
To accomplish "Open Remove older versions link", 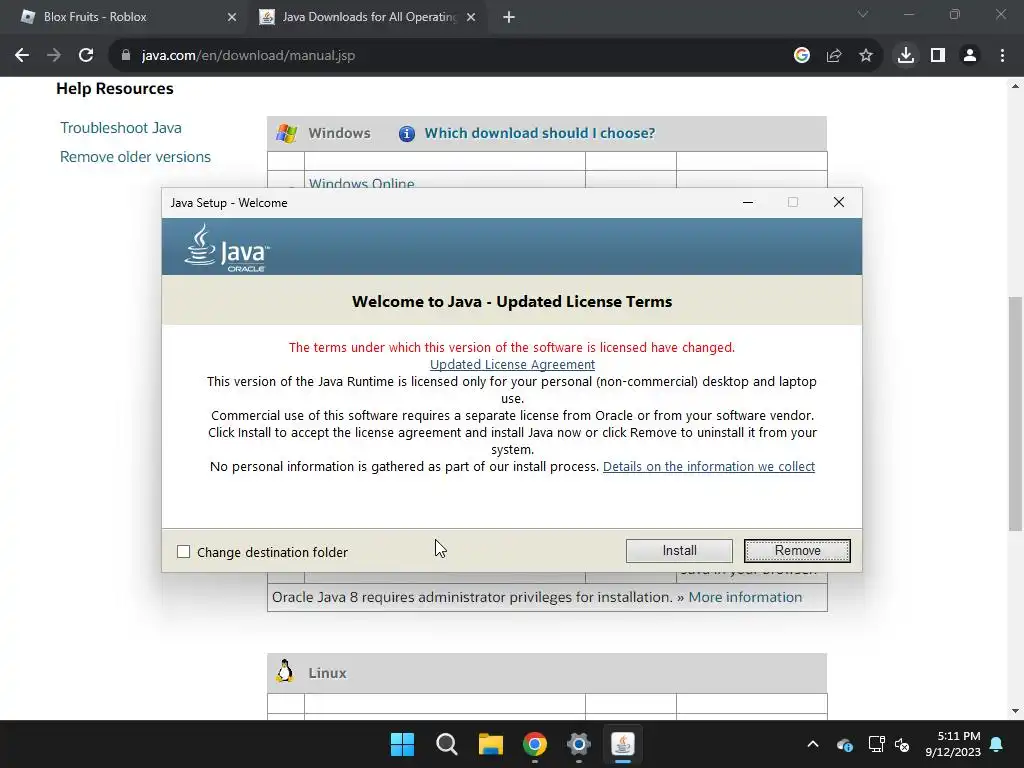I will pos(135,157).
